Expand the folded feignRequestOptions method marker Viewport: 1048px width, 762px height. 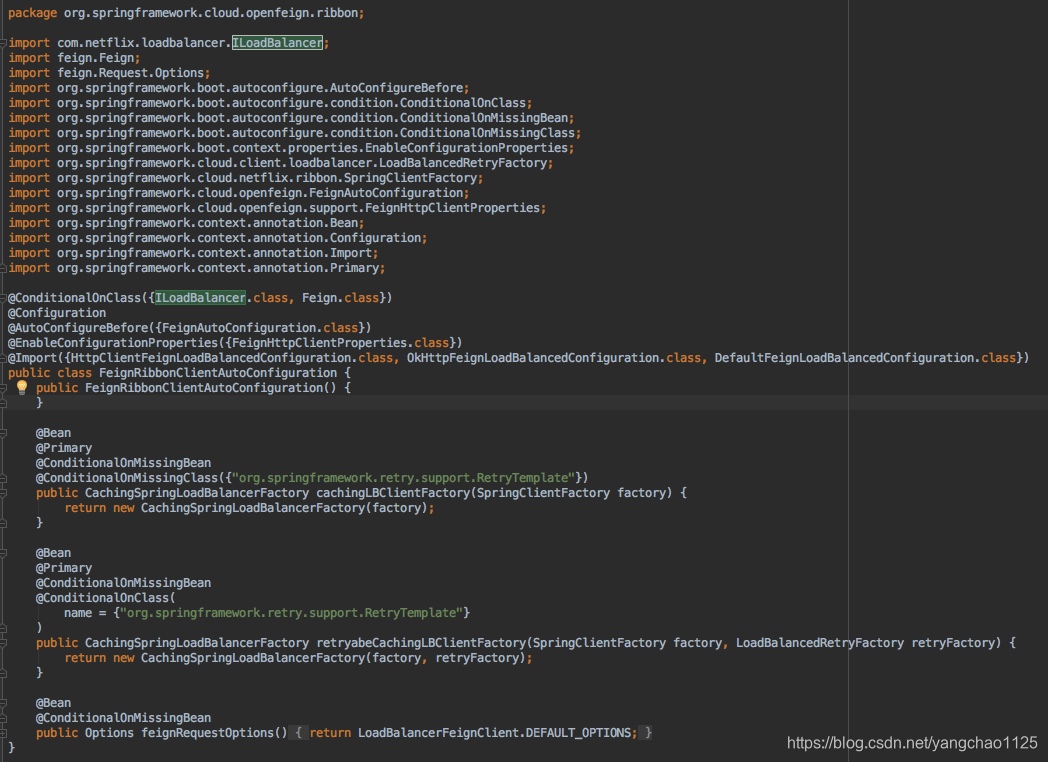(x=3, y=733)
